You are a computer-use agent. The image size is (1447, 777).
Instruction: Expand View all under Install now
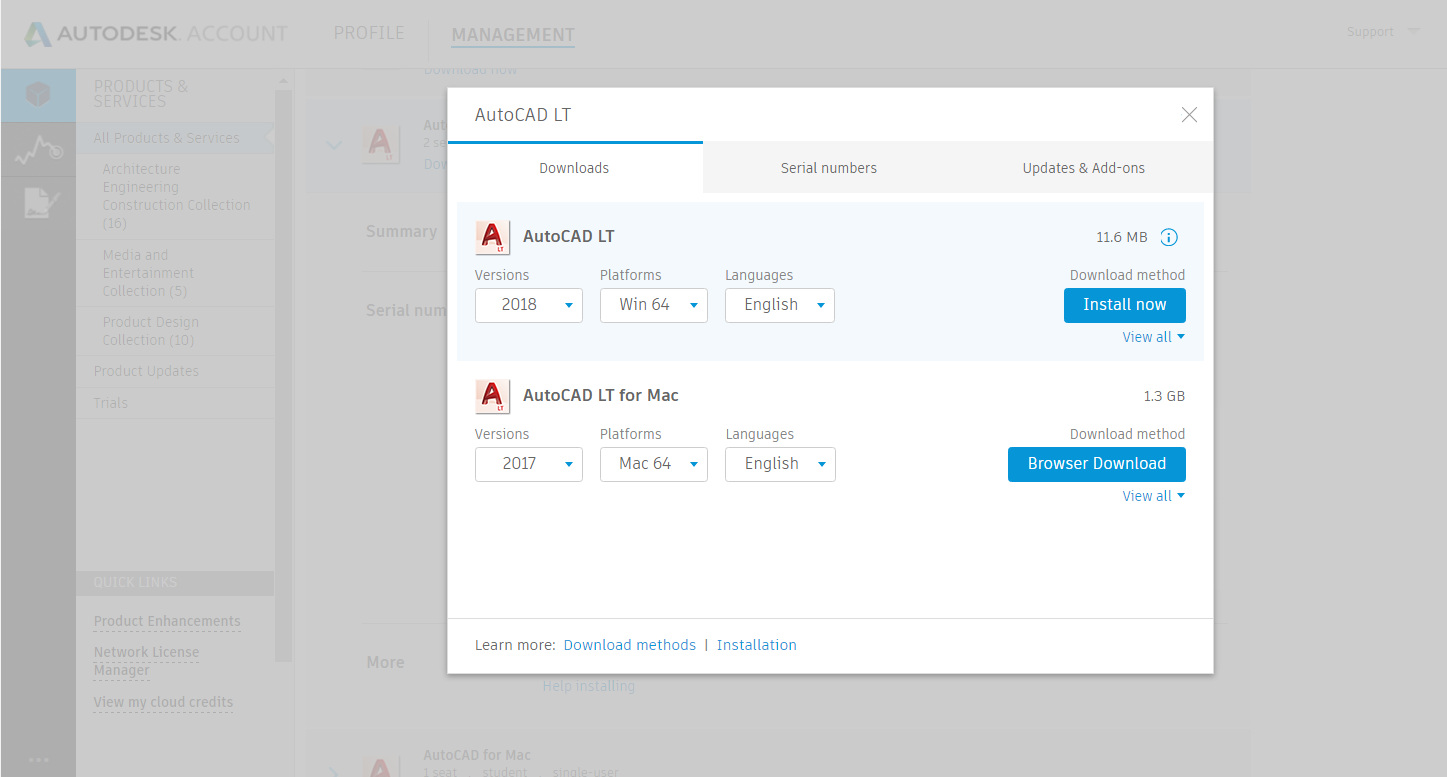coord(1153,337)
